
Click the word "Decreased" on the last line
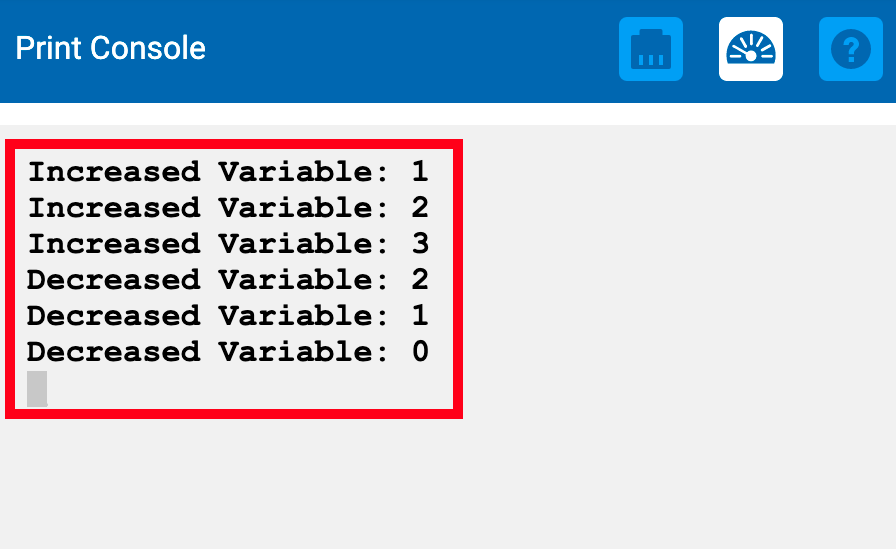tap(114, 352)
